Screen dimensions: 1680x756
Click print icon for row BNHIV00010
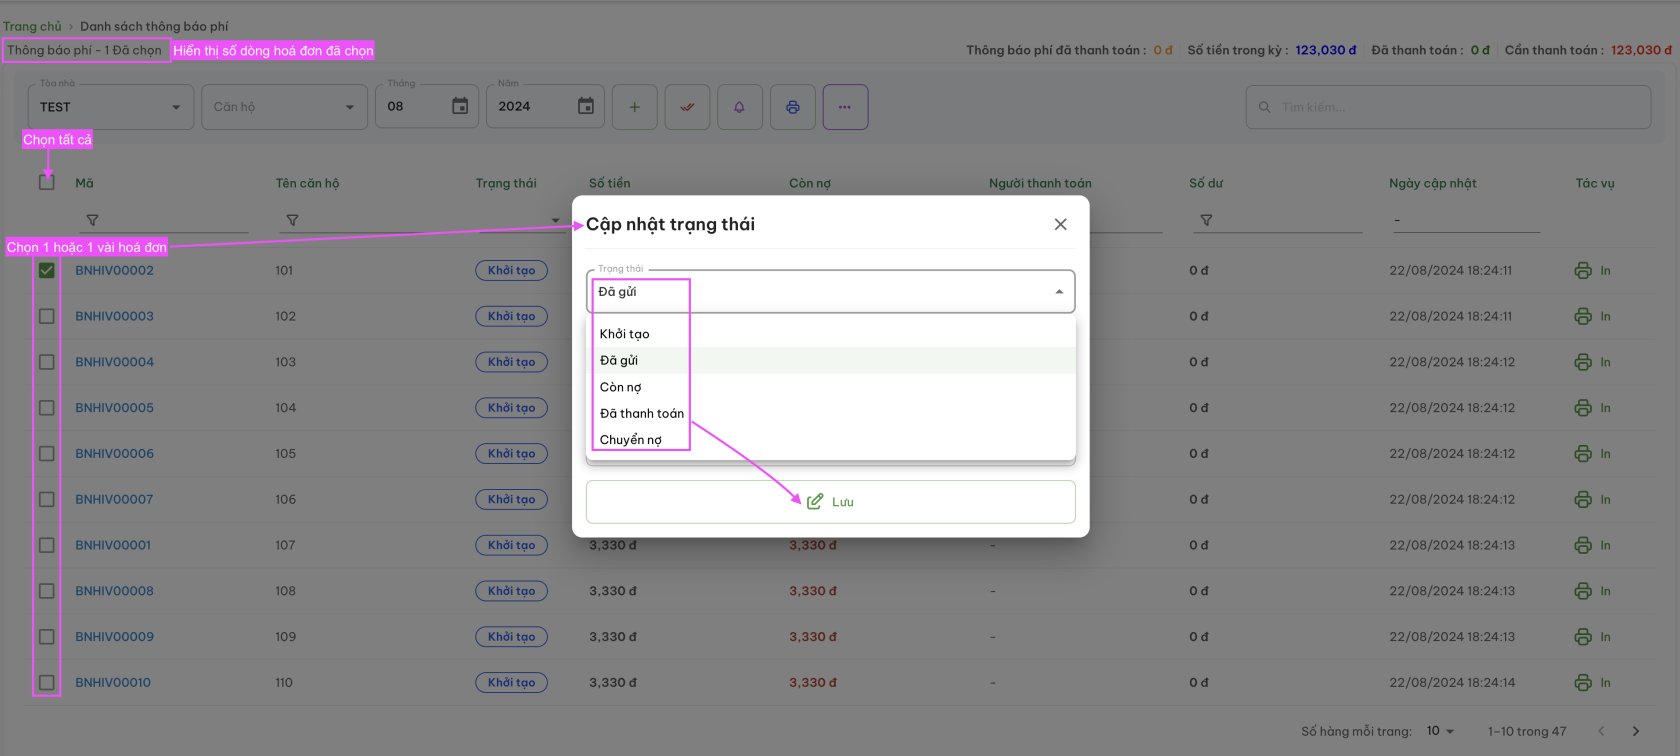1583,683
